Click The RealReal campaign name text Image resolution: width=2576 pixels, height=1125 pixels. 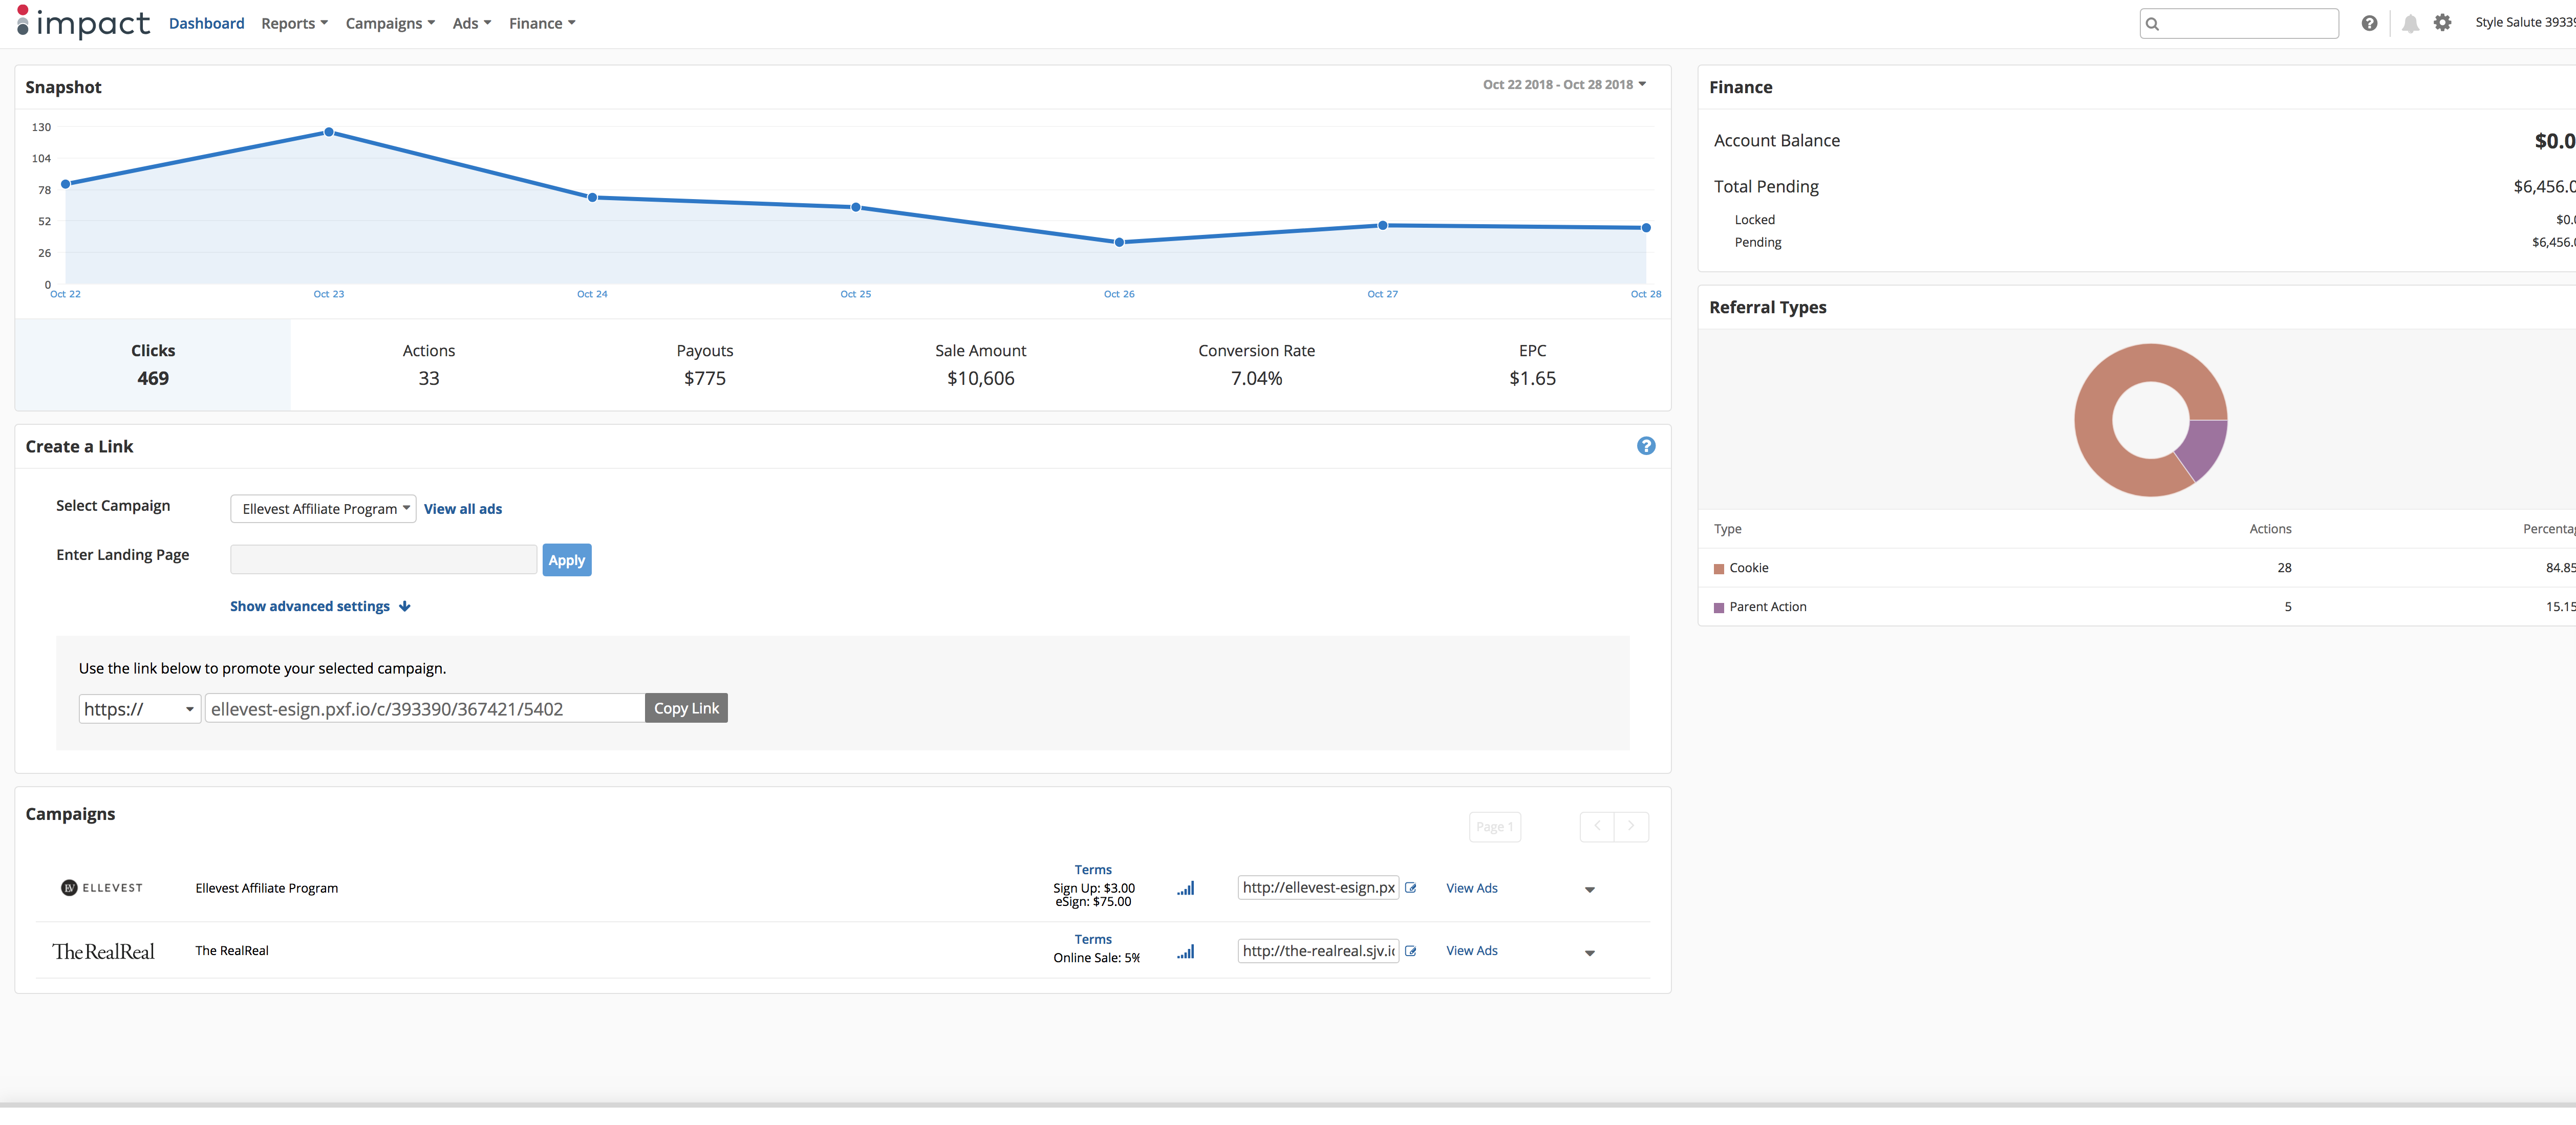232,951
